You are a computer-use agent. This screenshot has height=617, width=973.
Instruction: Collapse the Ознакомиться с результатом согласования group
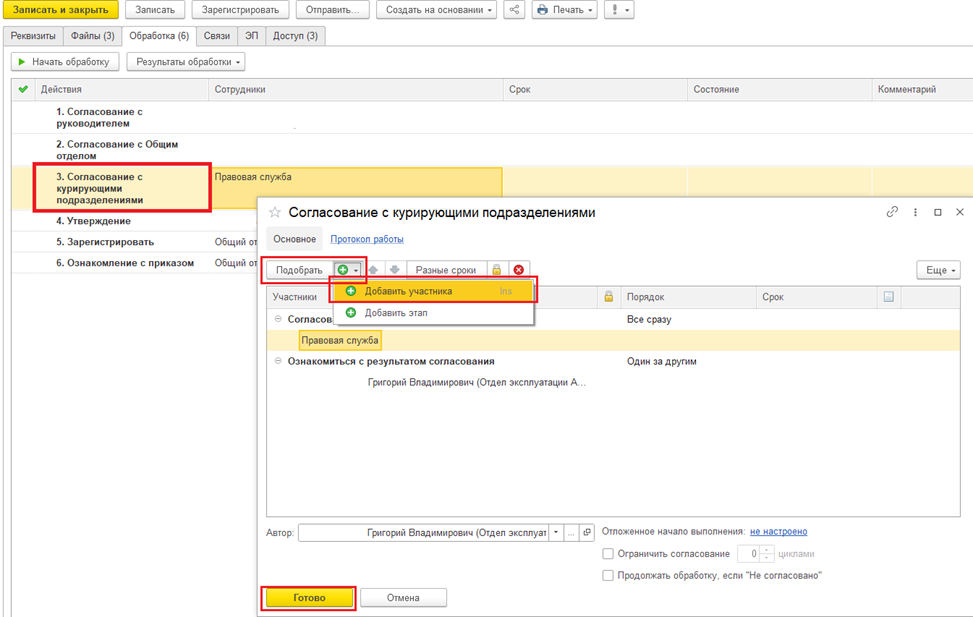coord(278,361)
